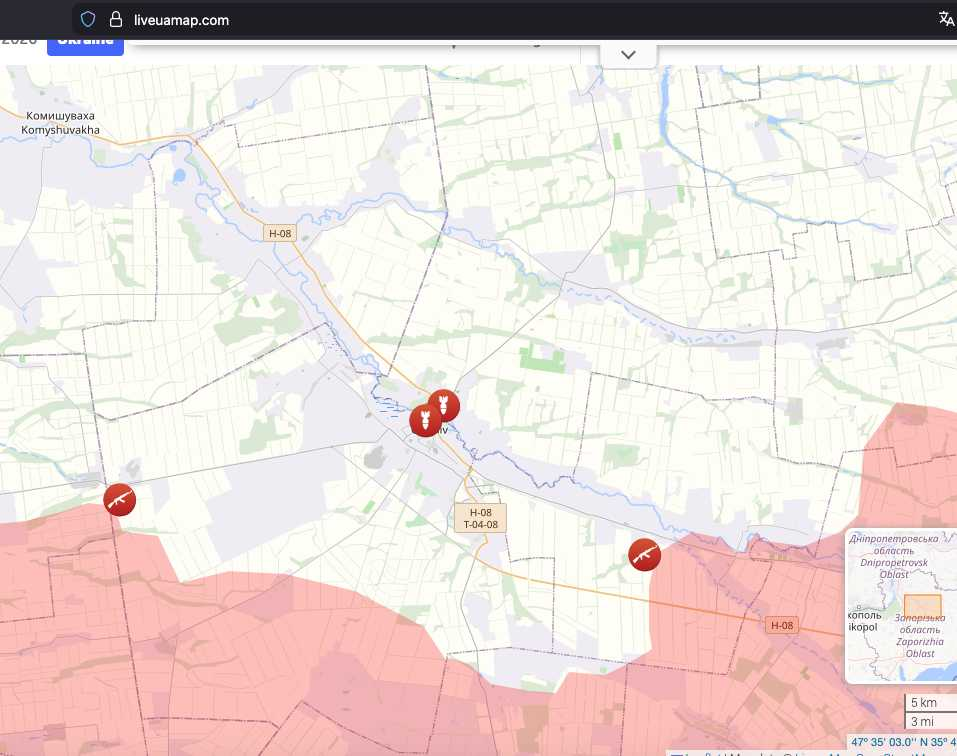Open the browser translate page icon
Screen dimensions: 957x756
pyautogui.click(x=945, y=19)
